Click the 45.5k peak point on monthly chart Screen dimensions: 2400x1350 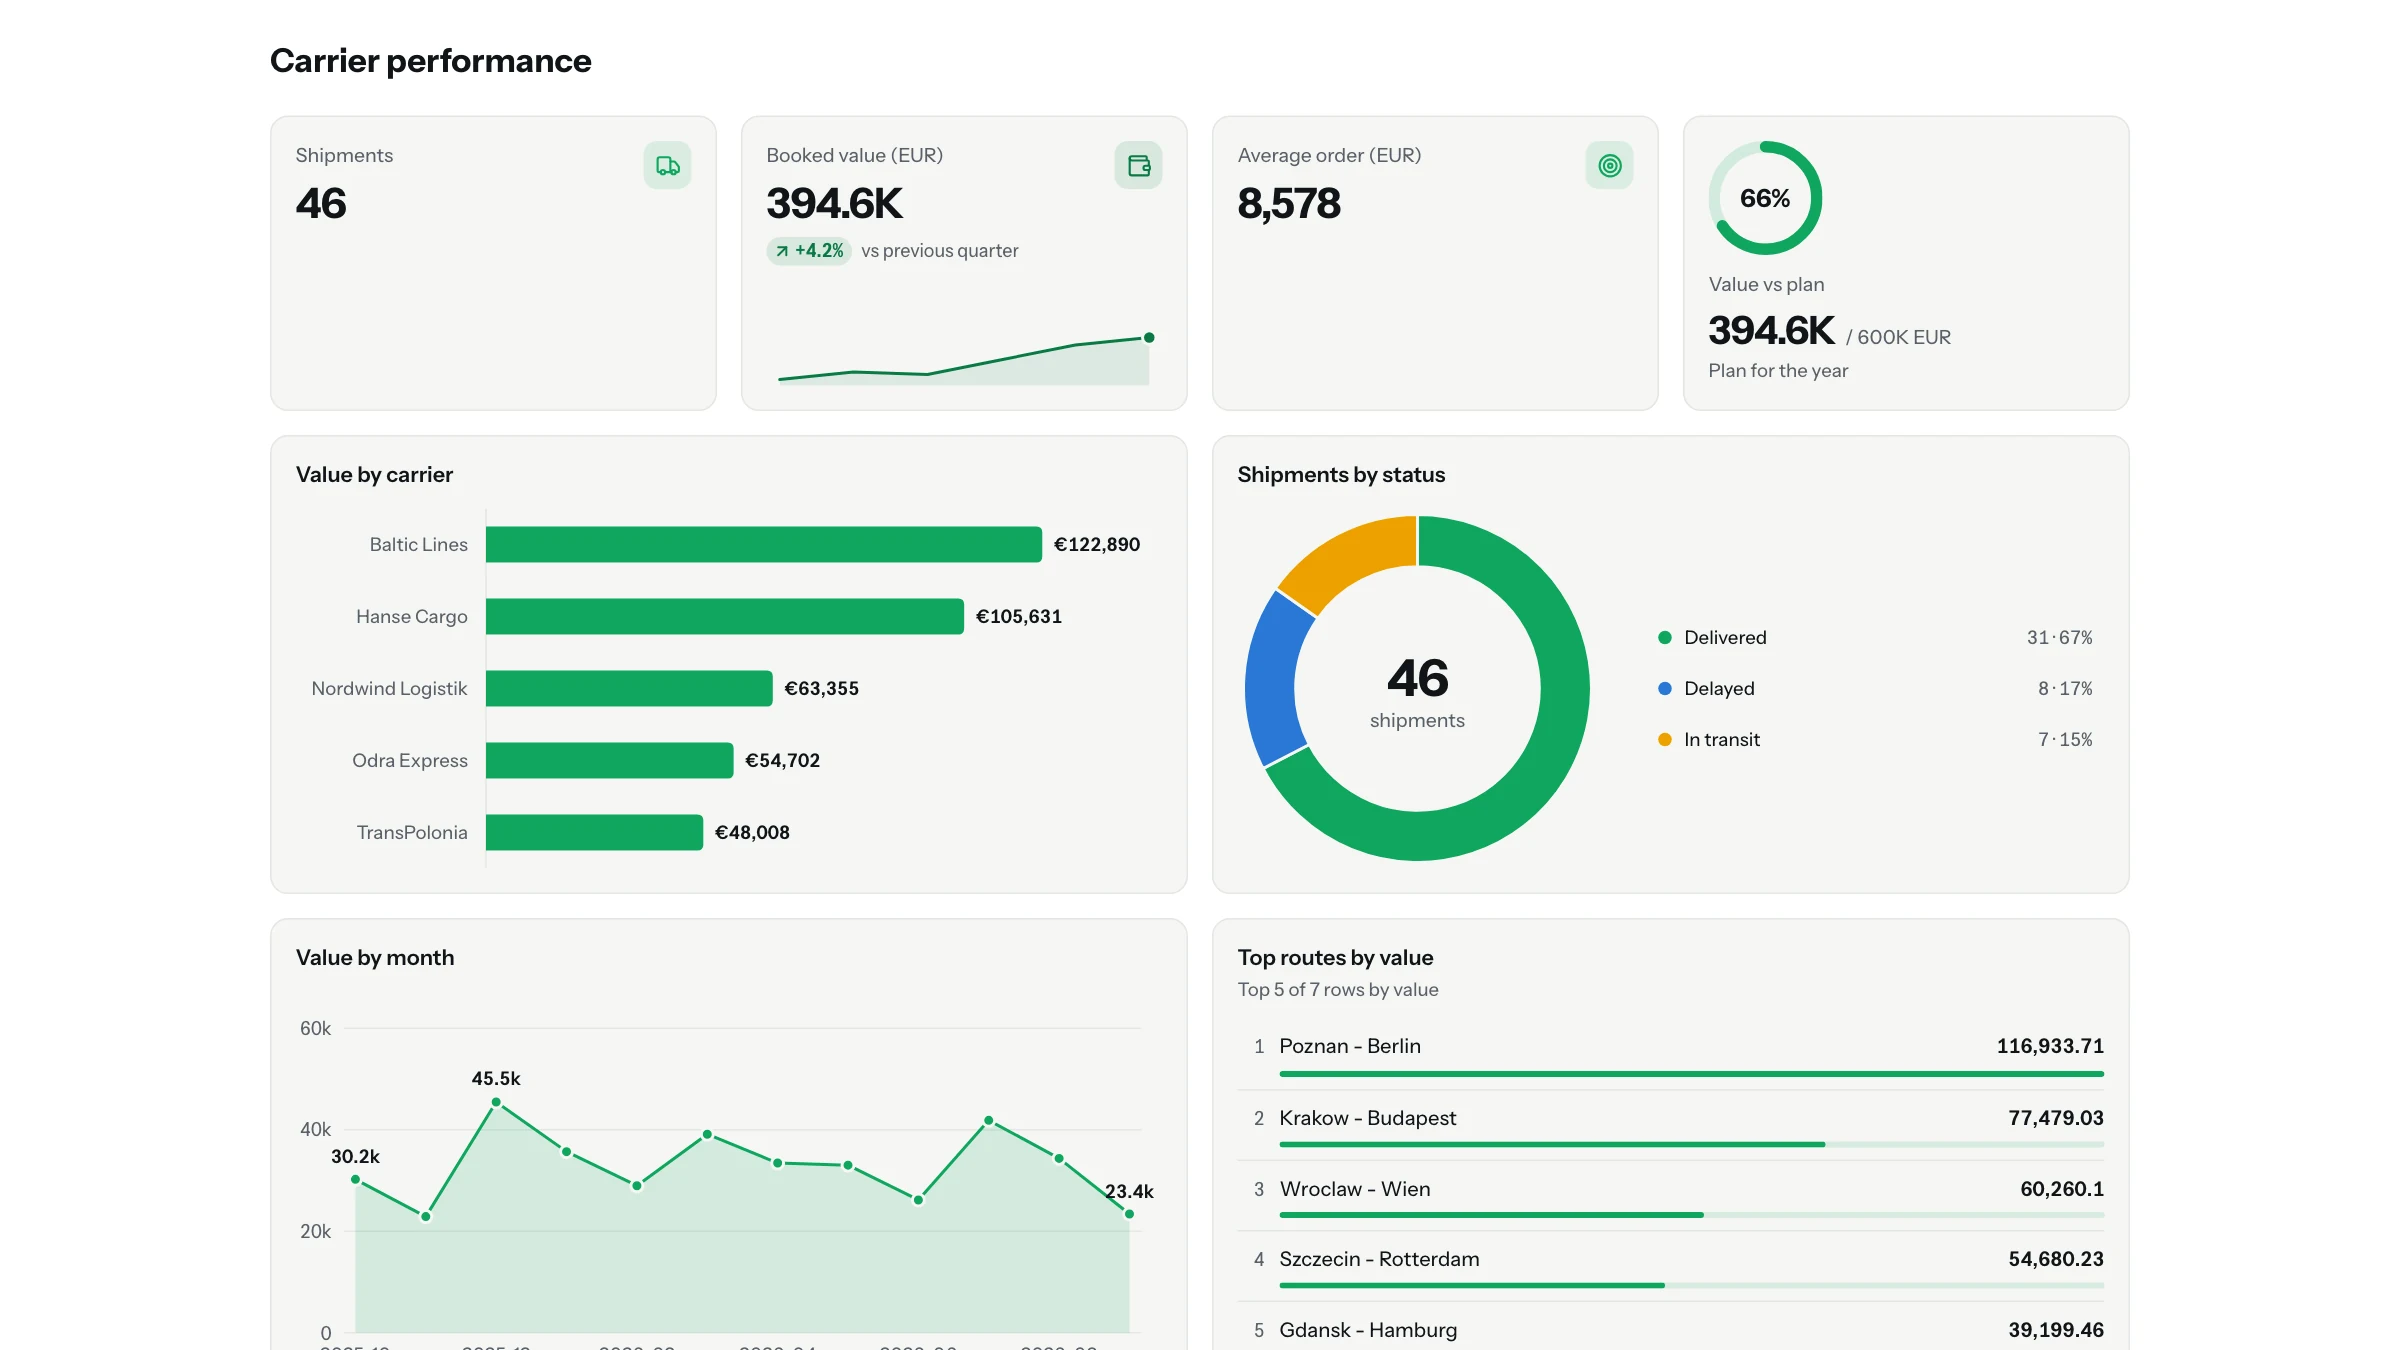pos(496,1103)
